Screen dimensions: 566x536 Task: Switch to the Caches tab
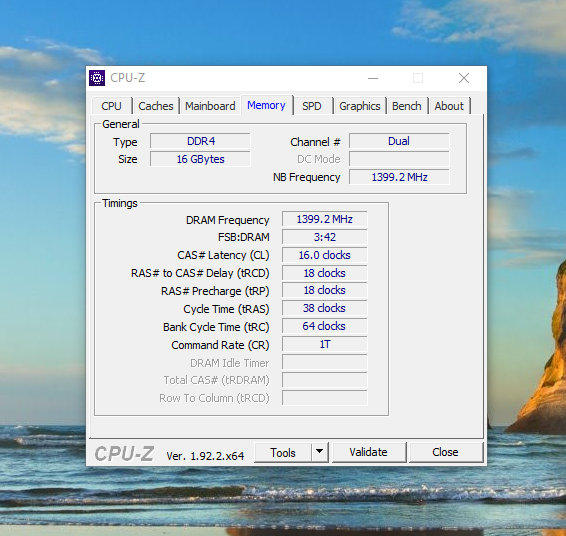156,106
